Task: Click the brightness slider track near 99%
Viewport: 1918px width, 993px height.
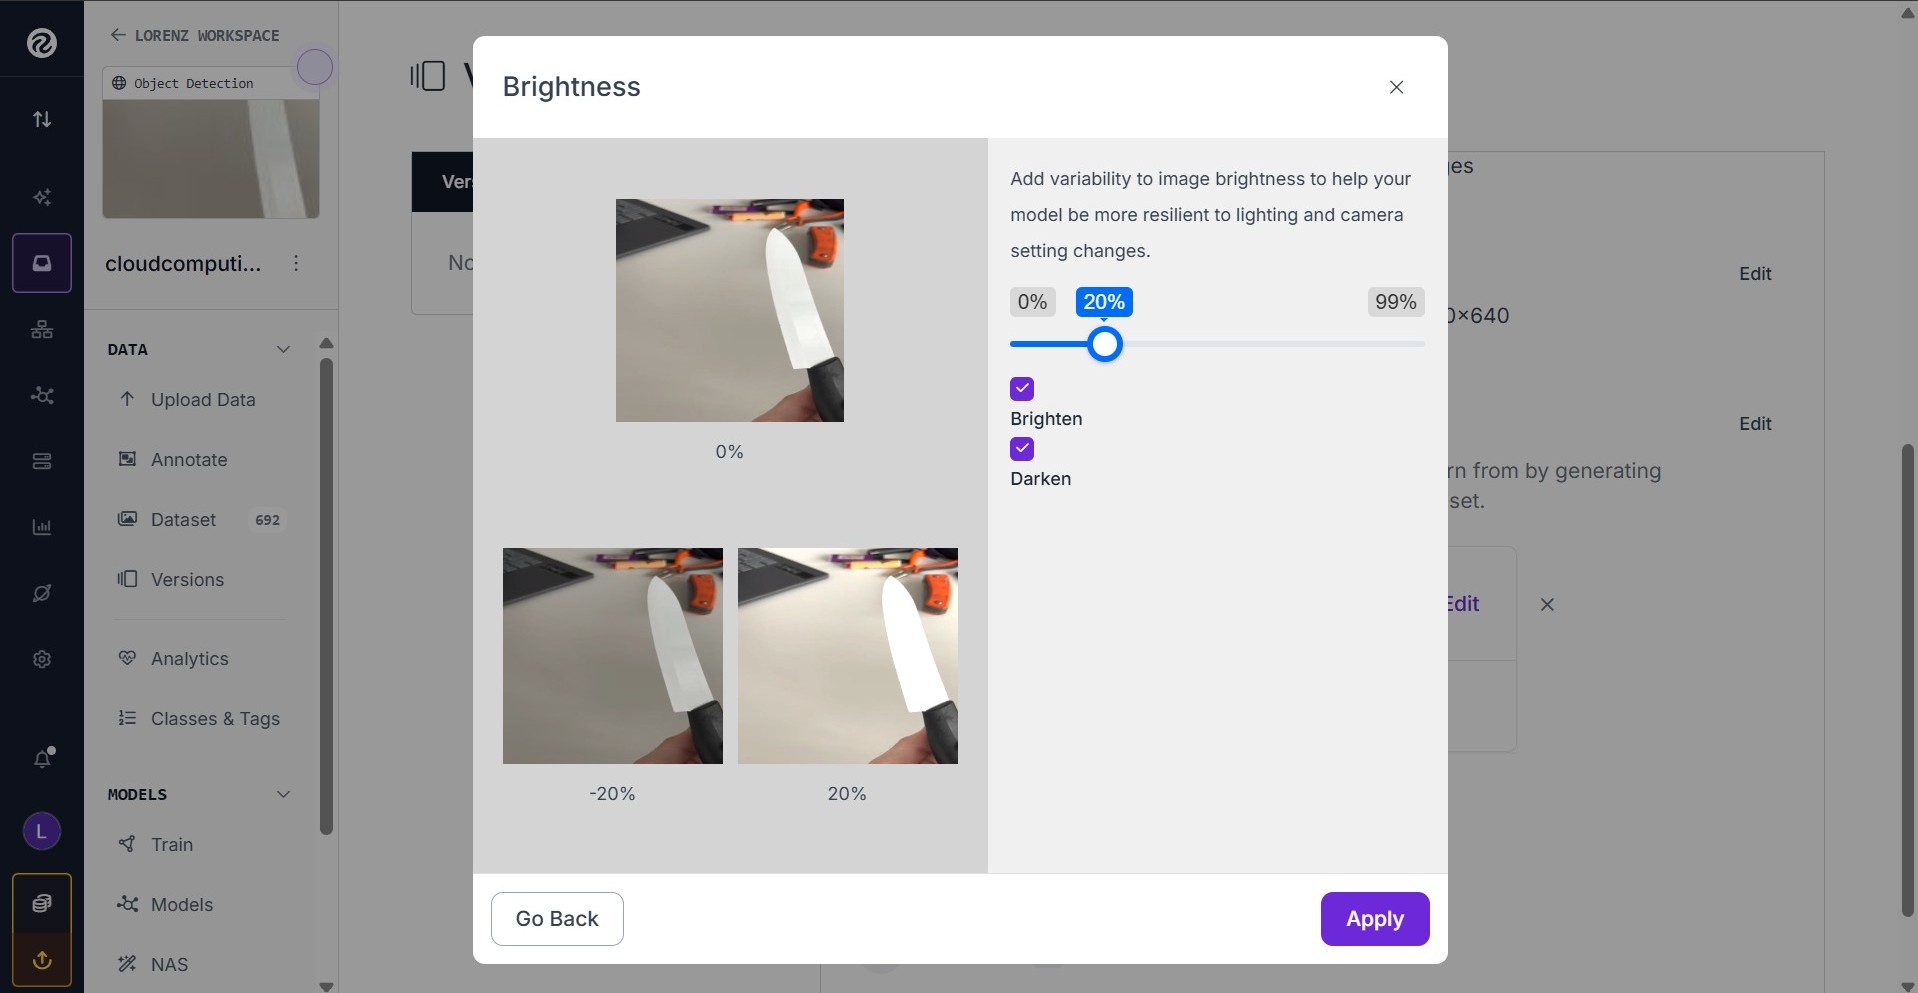Action: pos(1396,344)
